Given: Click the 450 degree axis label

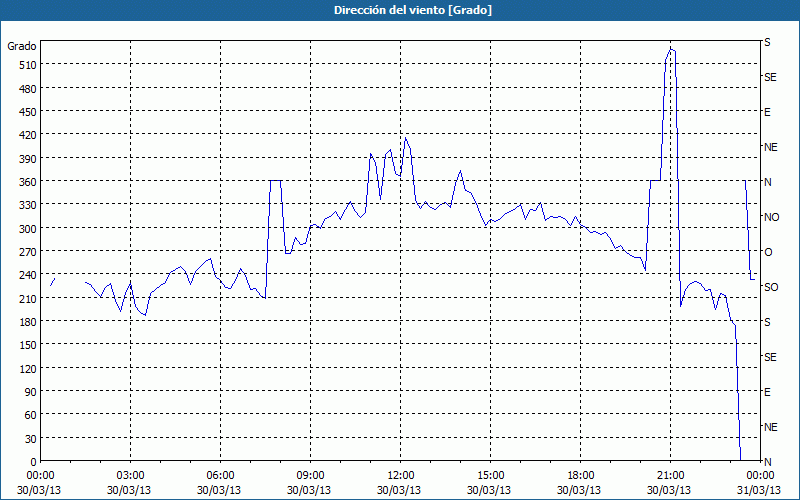Looking at the screenshot, I should tap(28, 112).
